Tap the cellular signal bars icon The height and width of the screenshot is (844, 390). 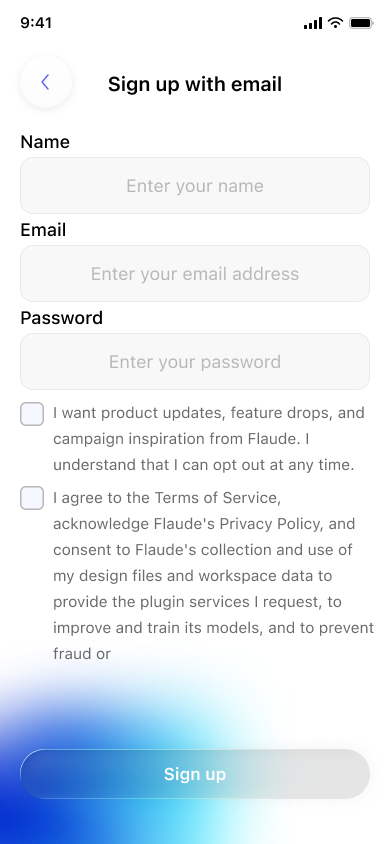pos(313,23)
